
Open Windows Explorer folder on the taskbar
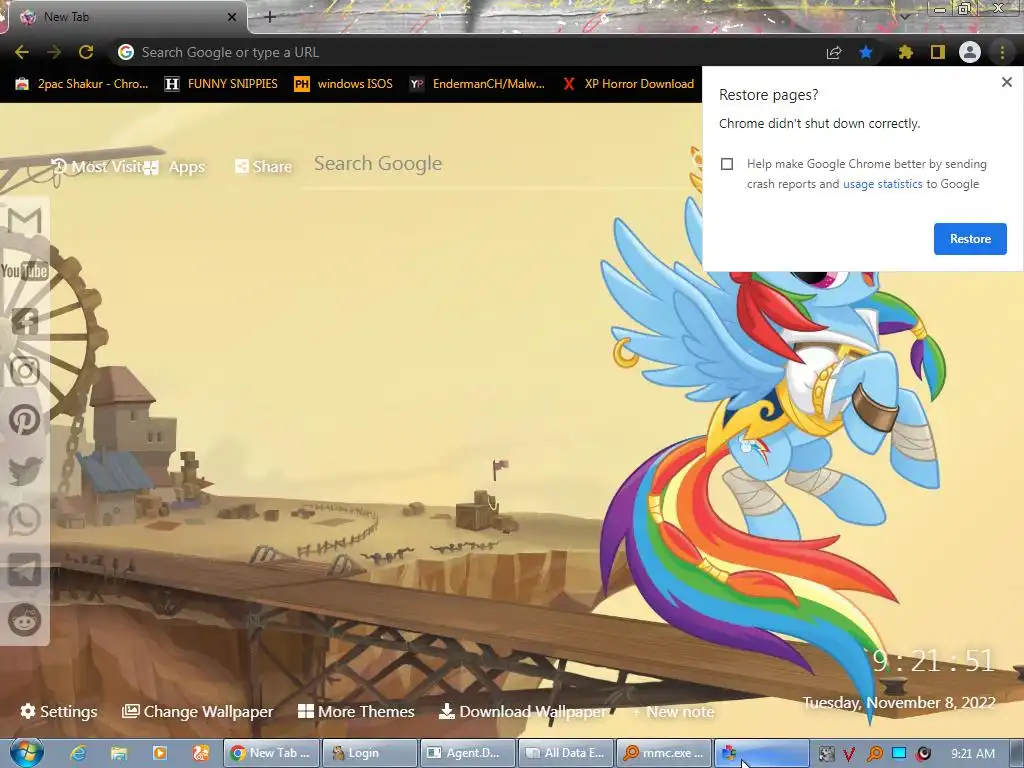click(x=119, y=753)
